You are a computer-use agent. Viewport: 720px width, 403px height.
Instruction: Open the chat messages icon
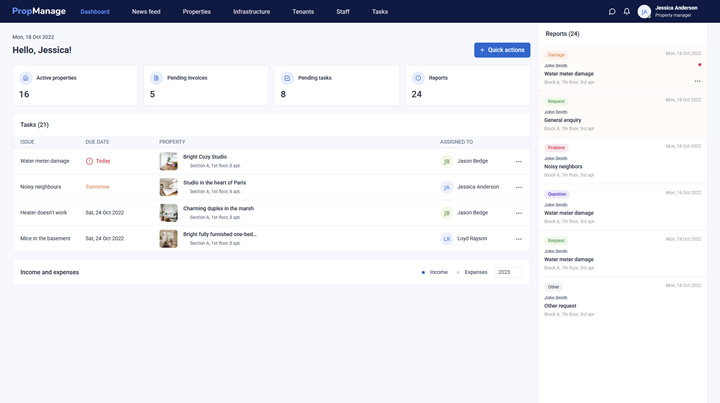pyautogui.click(x=612, y=12)
